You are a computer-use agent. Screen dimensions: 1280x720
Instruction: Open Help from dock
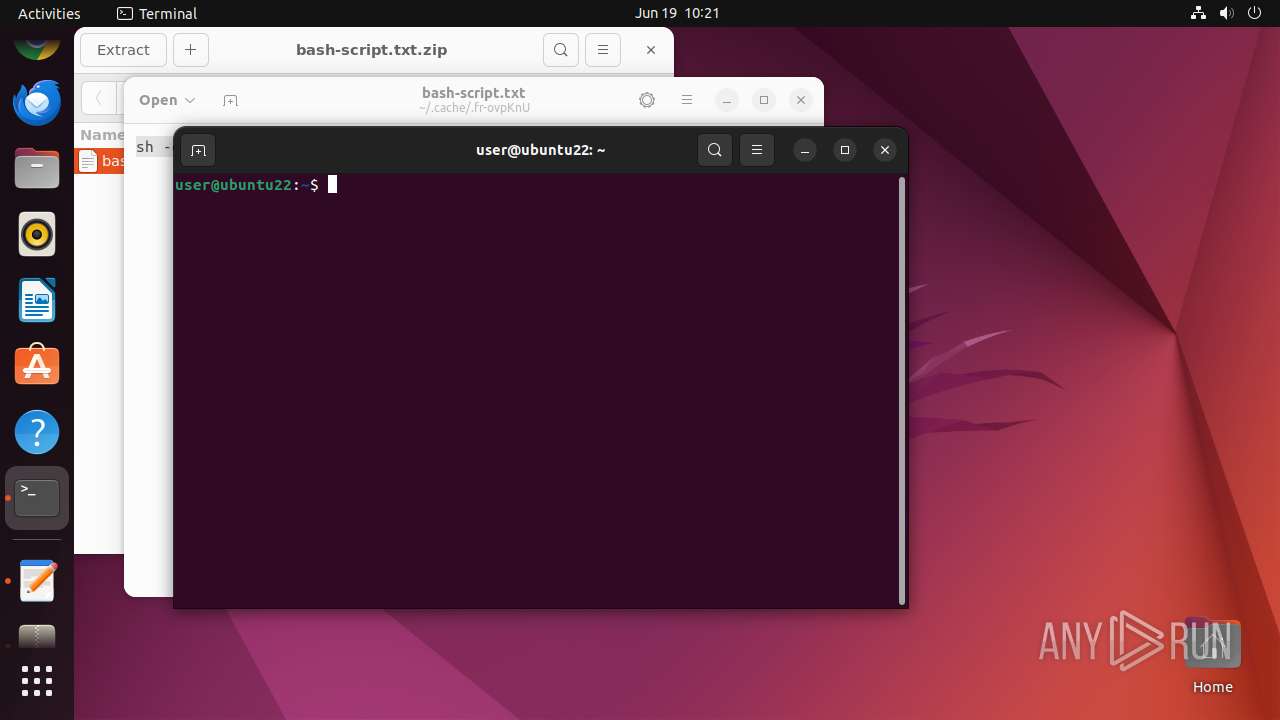[x=37, y=432]
